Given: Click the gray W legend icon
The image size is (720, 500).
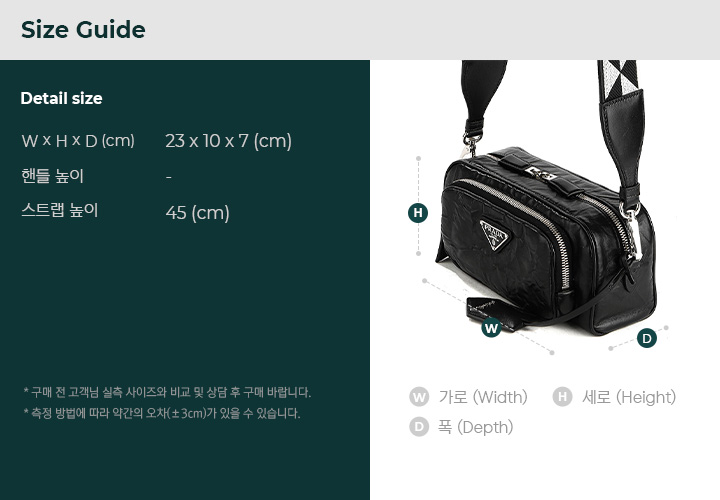Looking at the screenshot, I should pyautogui.click(x=419, y=397).
